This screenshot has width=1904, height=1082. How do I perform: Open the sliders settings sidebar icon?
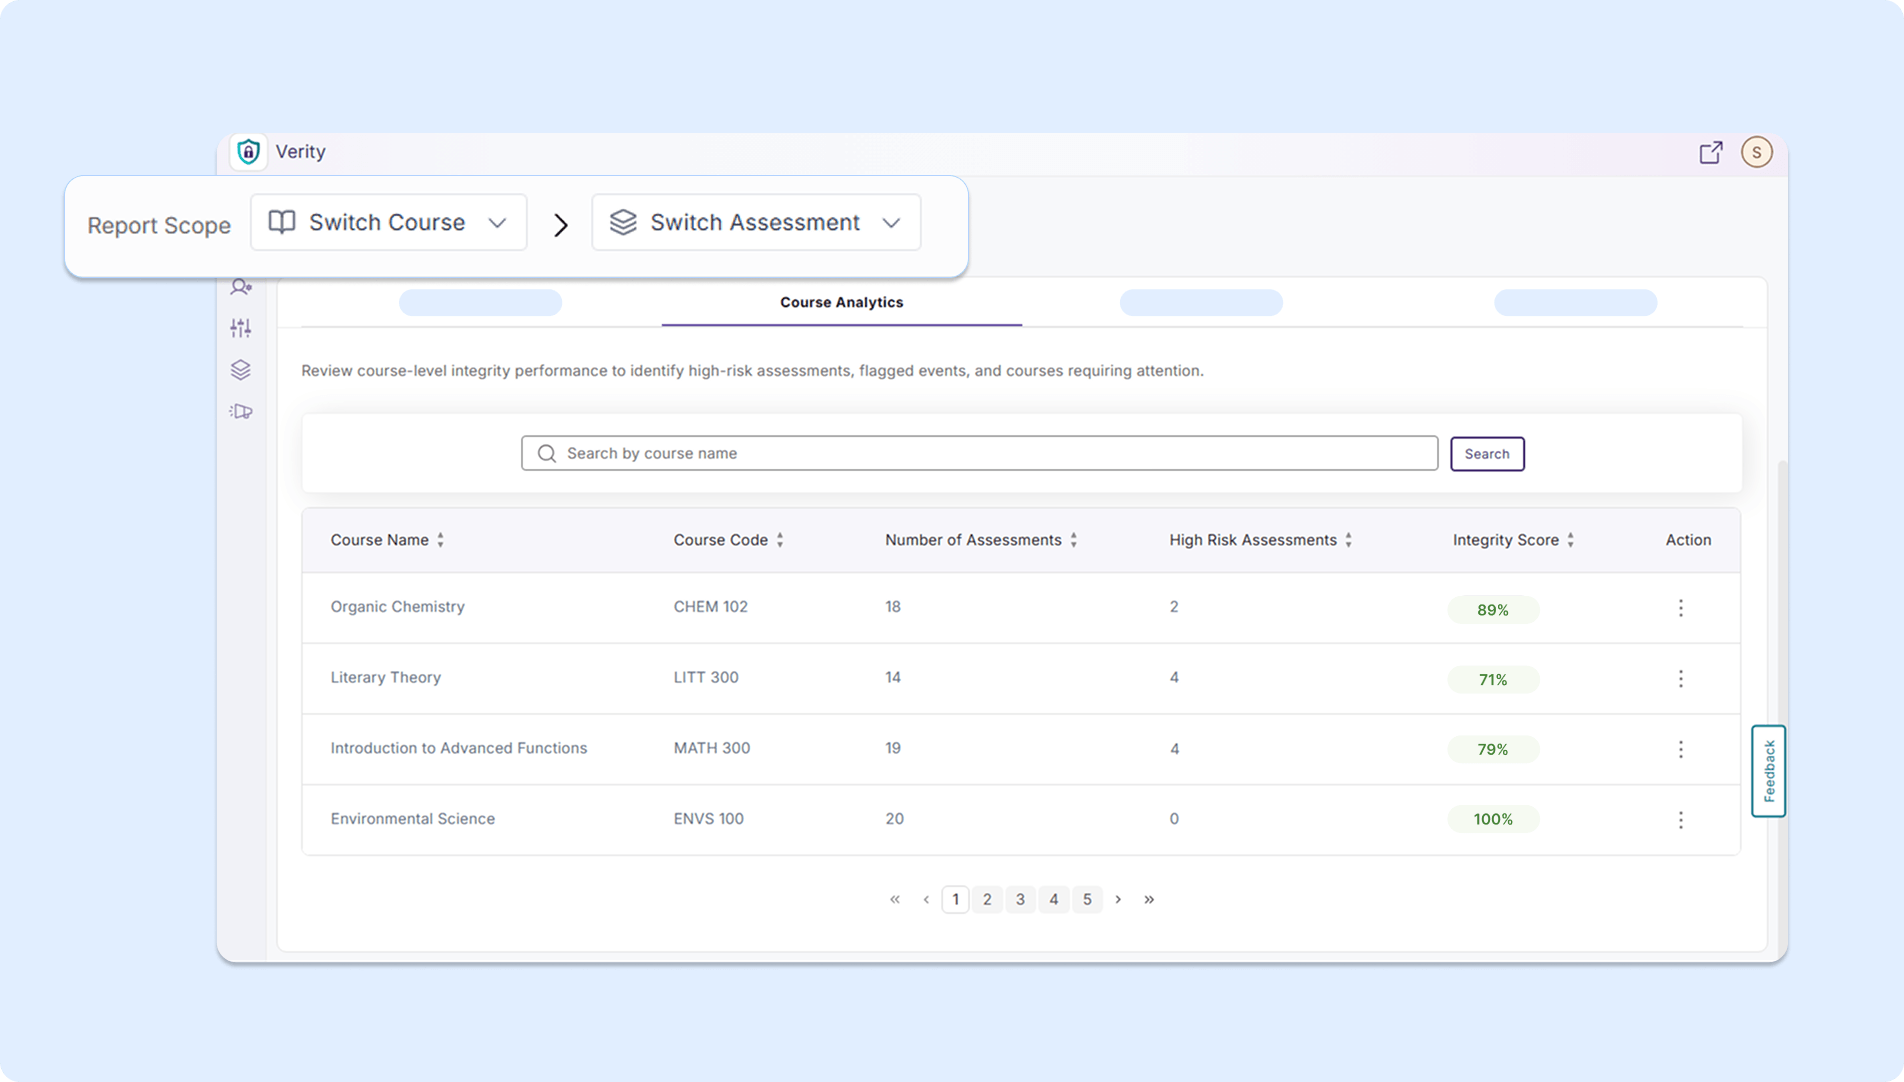241,328
